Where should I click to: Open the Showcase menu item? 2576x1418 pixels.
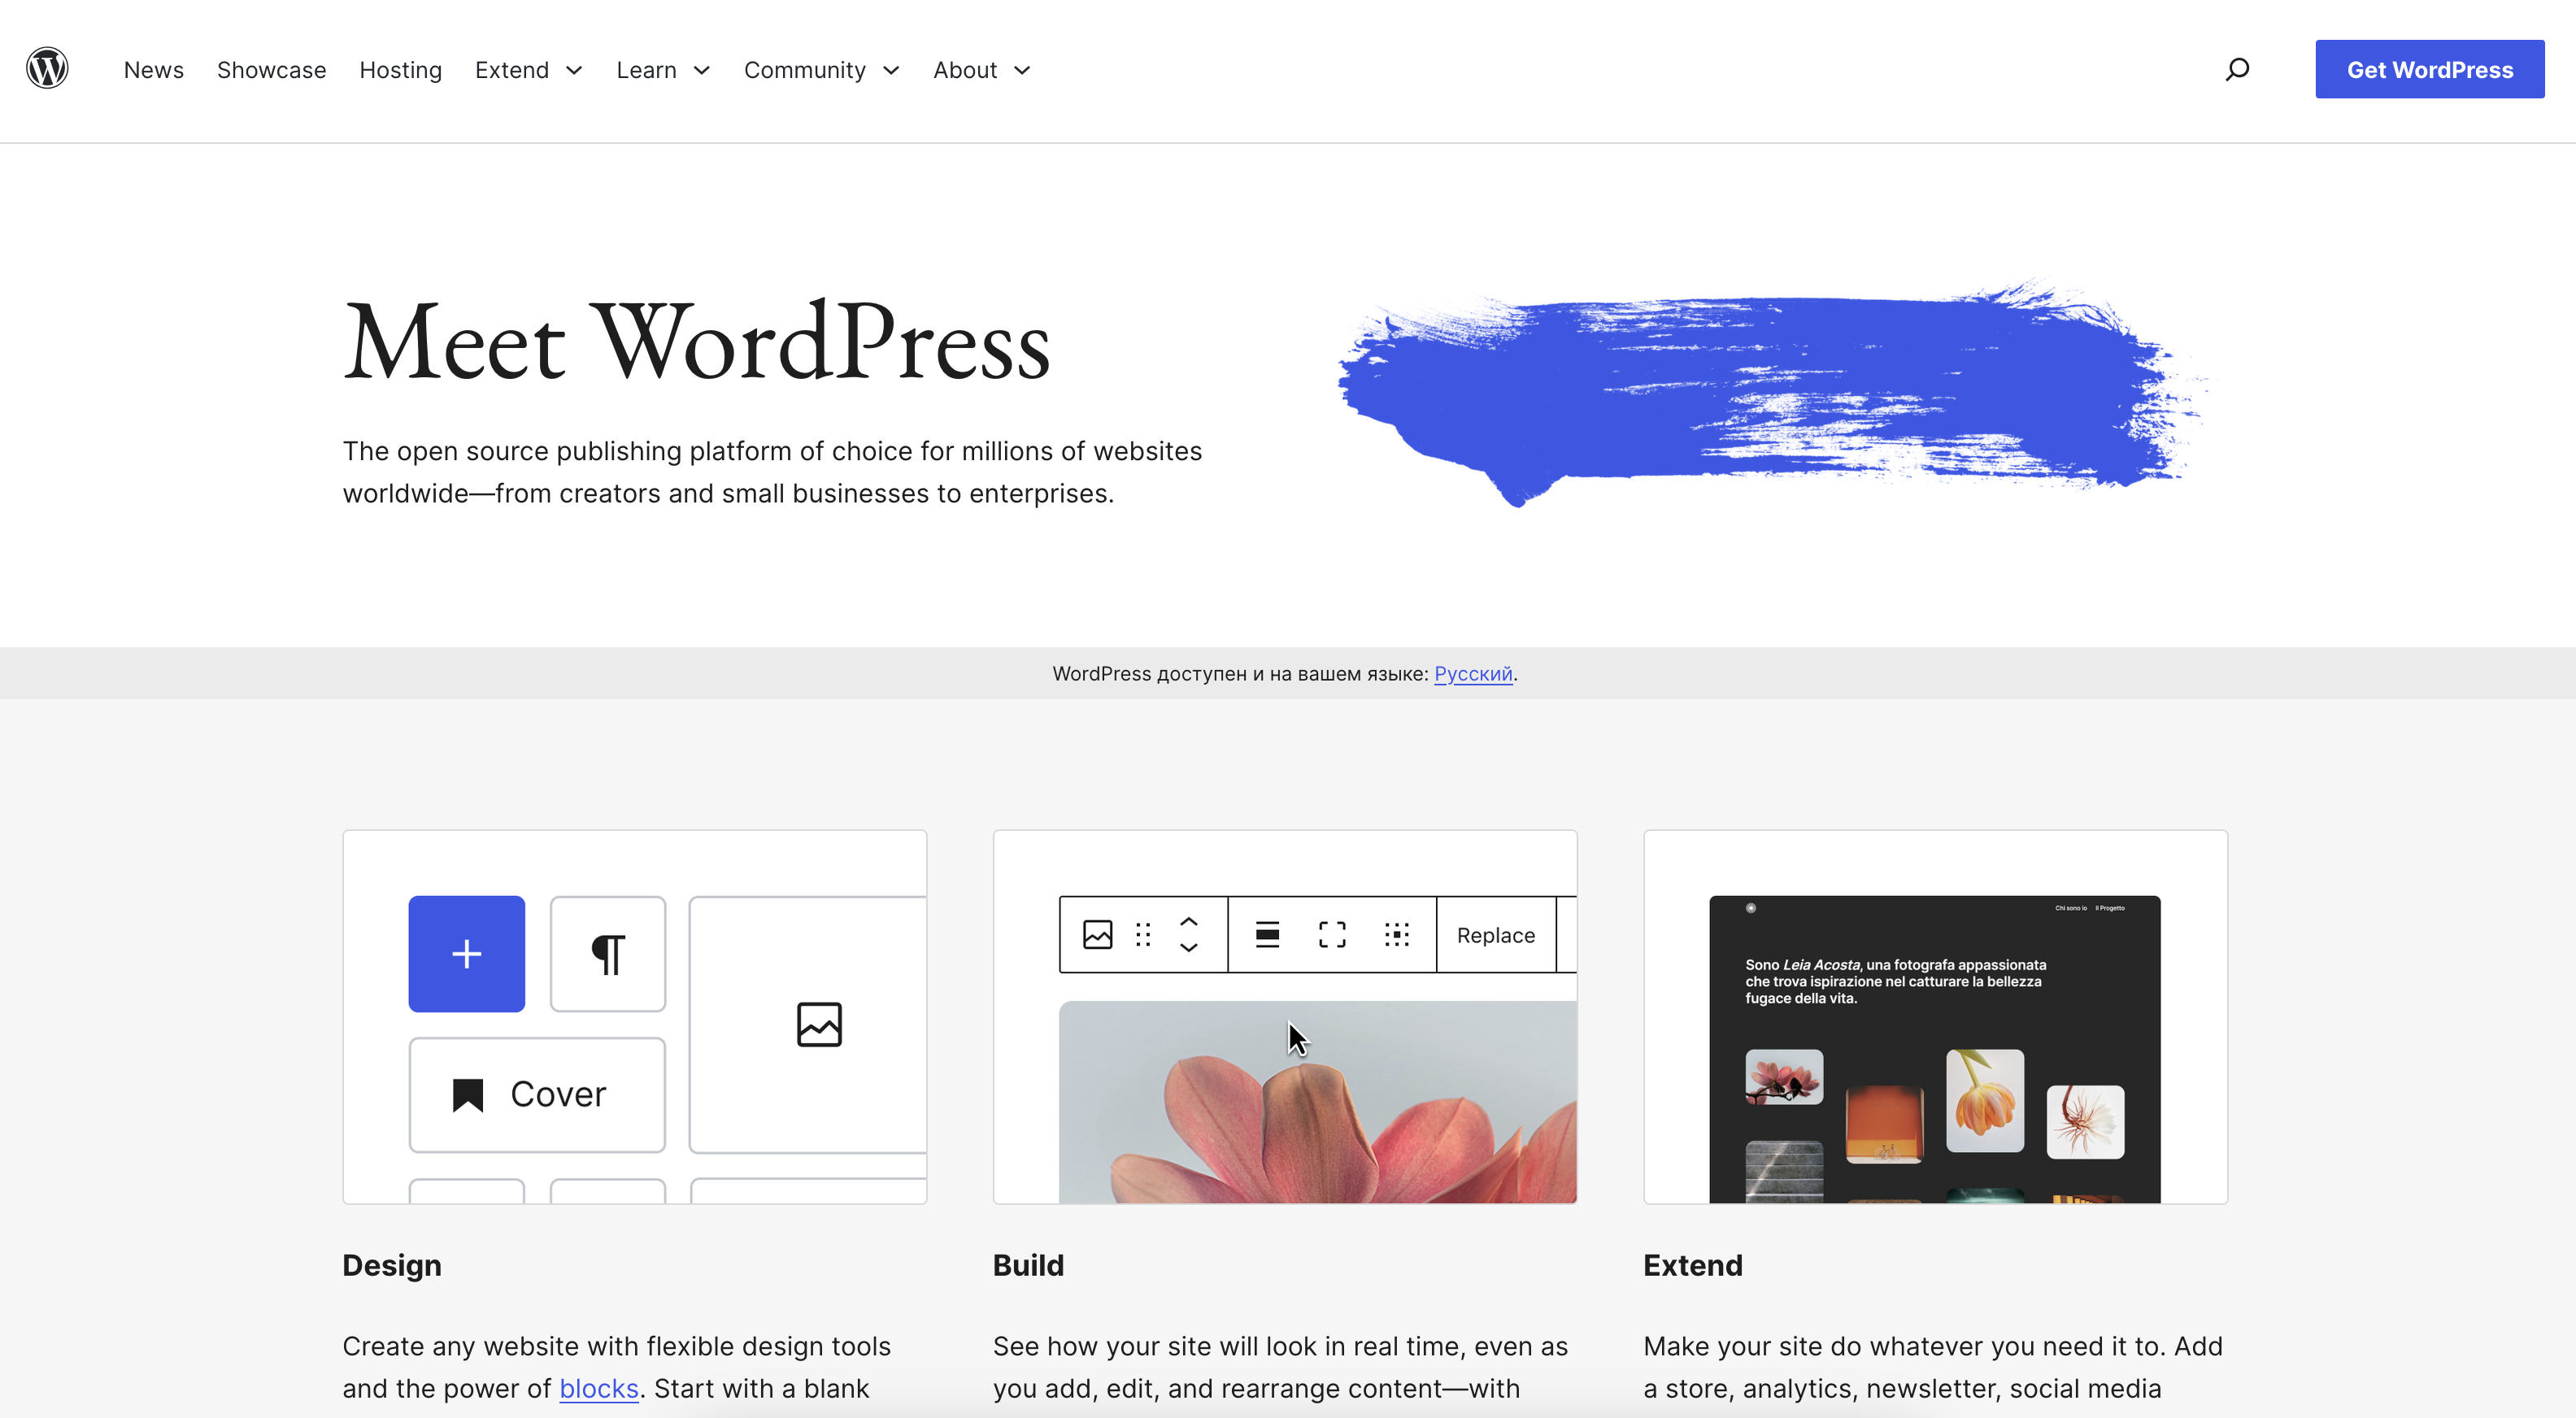(x=271, y=70)
